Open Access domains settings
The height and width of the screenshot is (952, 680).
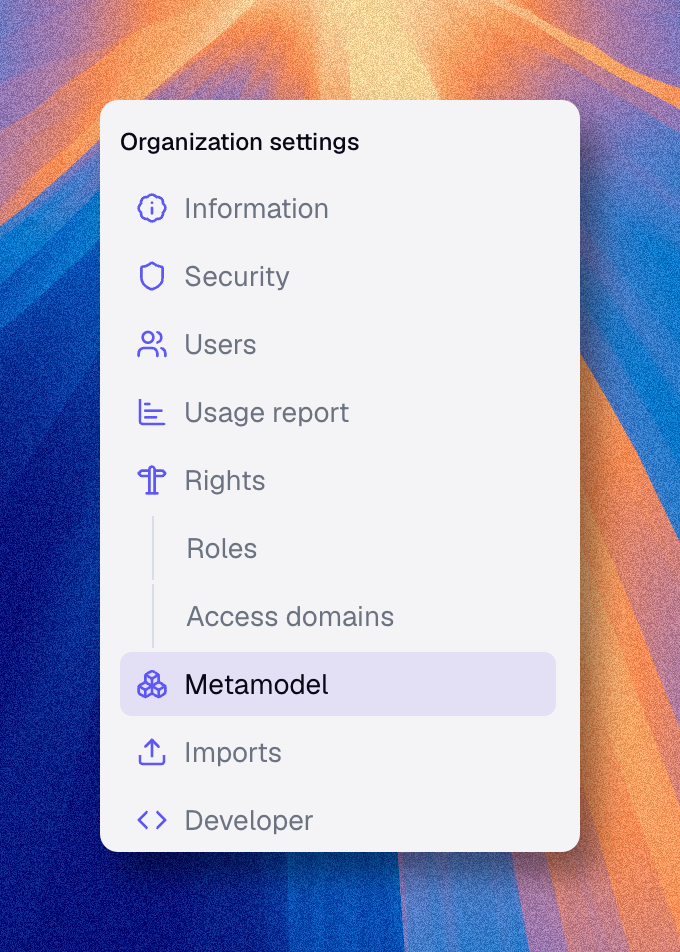click(290, 616)
